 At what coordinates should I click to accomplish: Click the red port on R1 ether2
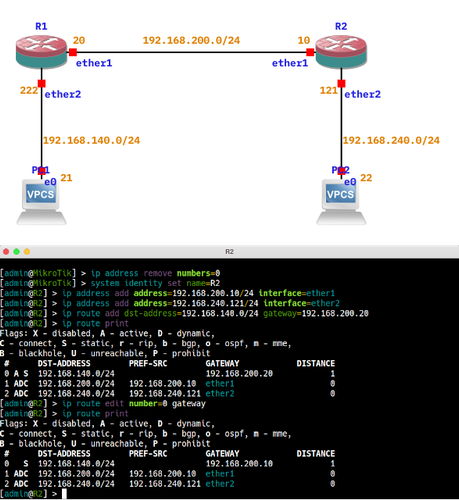[x=41, y=83]
